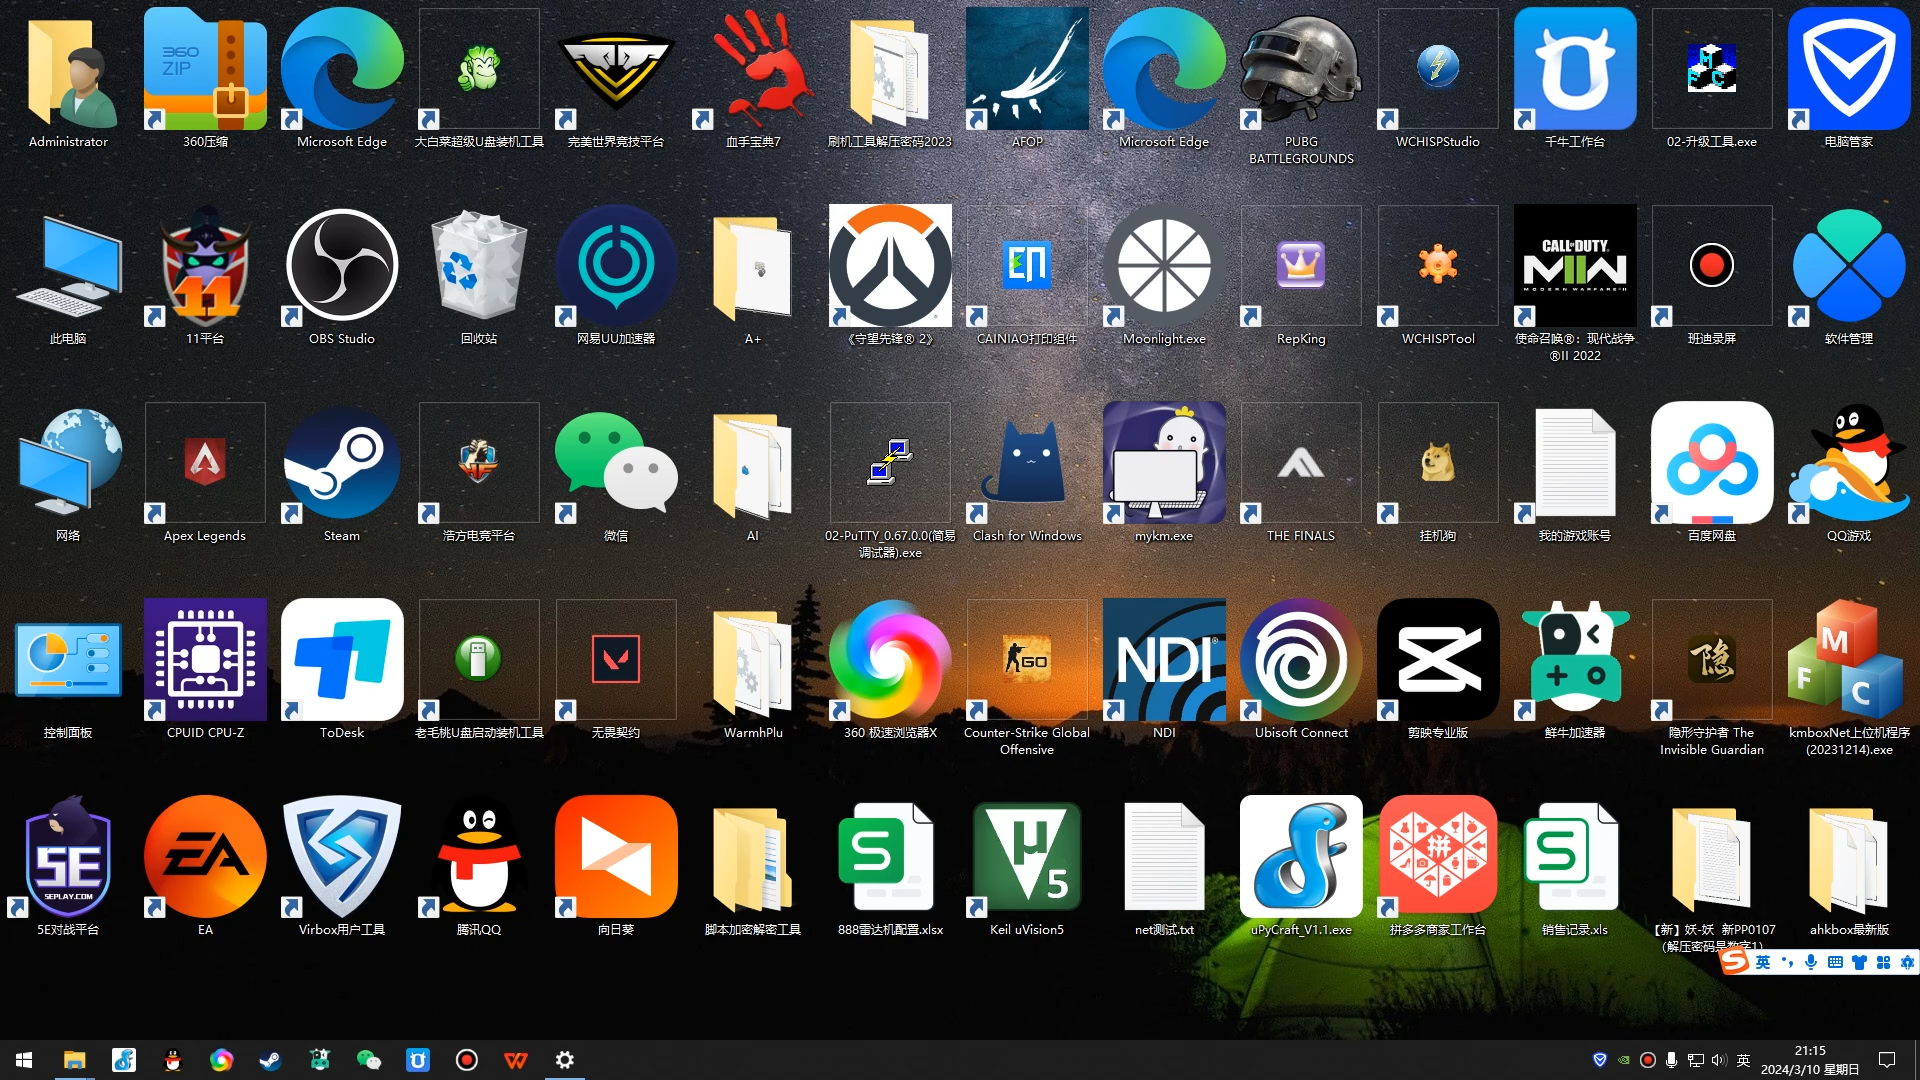Open the 控制面板 control panel icon
Image resolution: width=1920 pixels, height=1080 pixels.
tap(68, 669)
